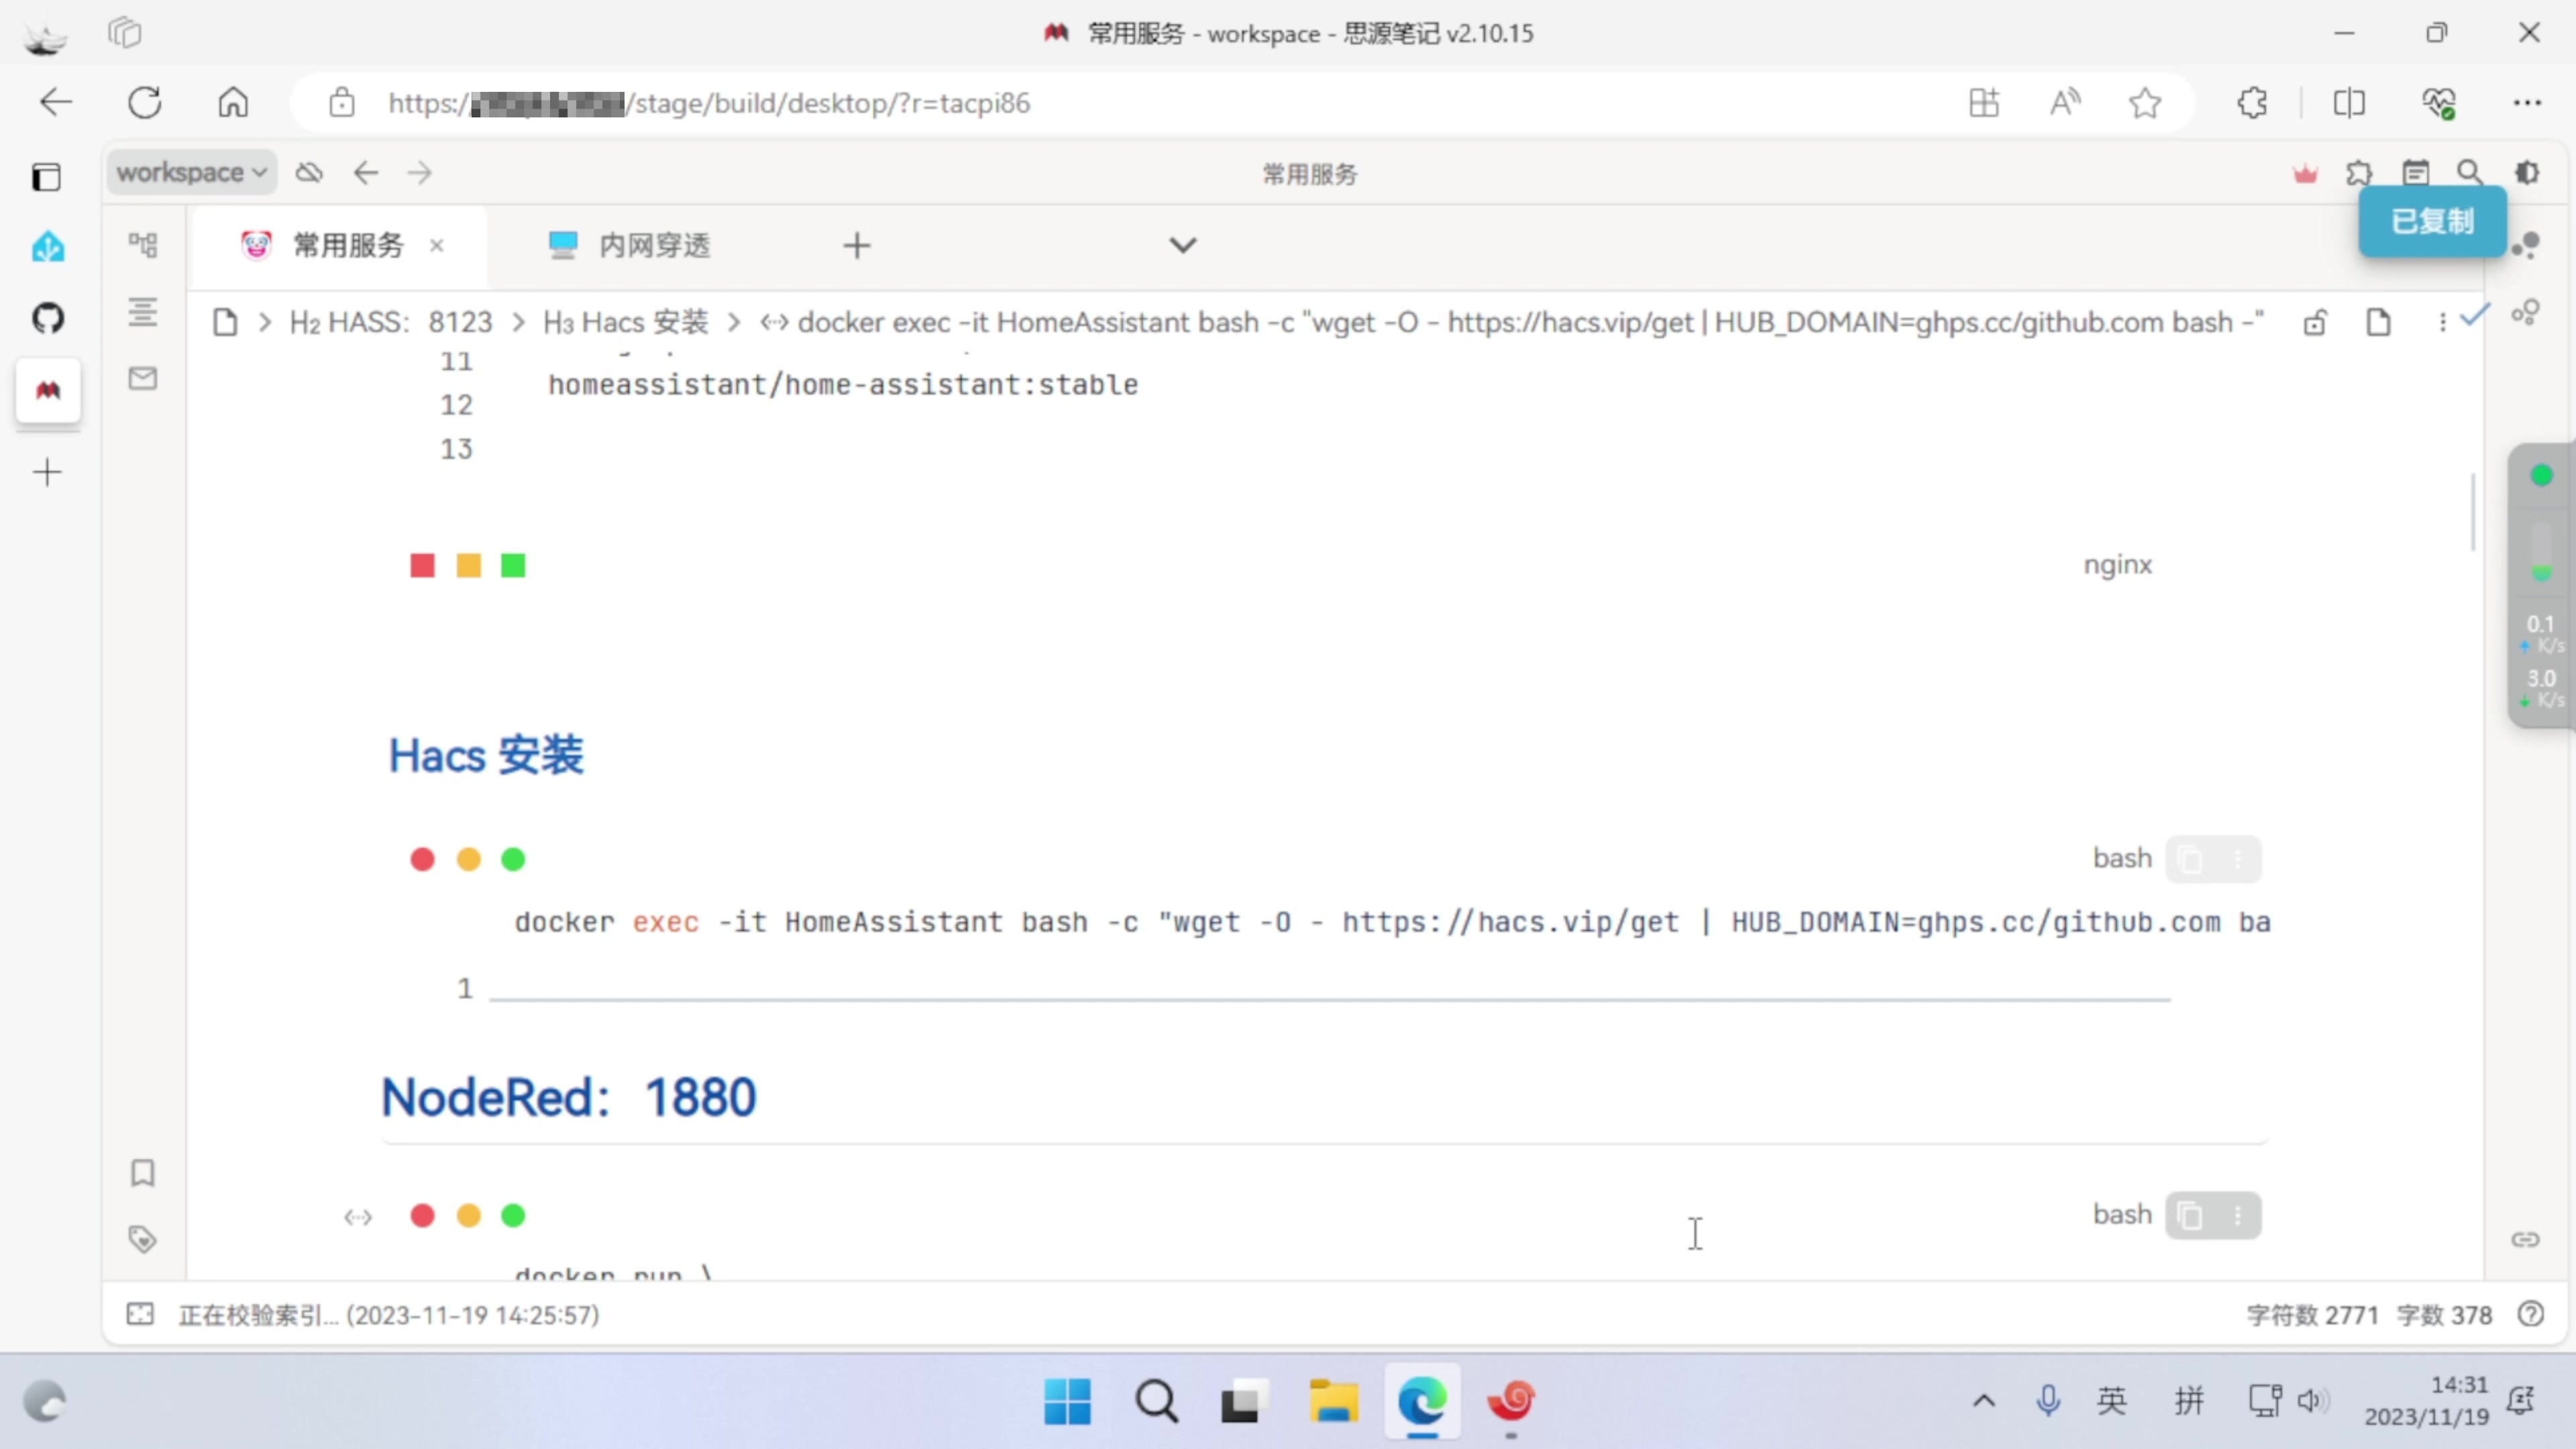Copy the Hacs bash code block
Image resolution: width=2576 pixels, height=1449 pixels.
(x=2190, y=859)
